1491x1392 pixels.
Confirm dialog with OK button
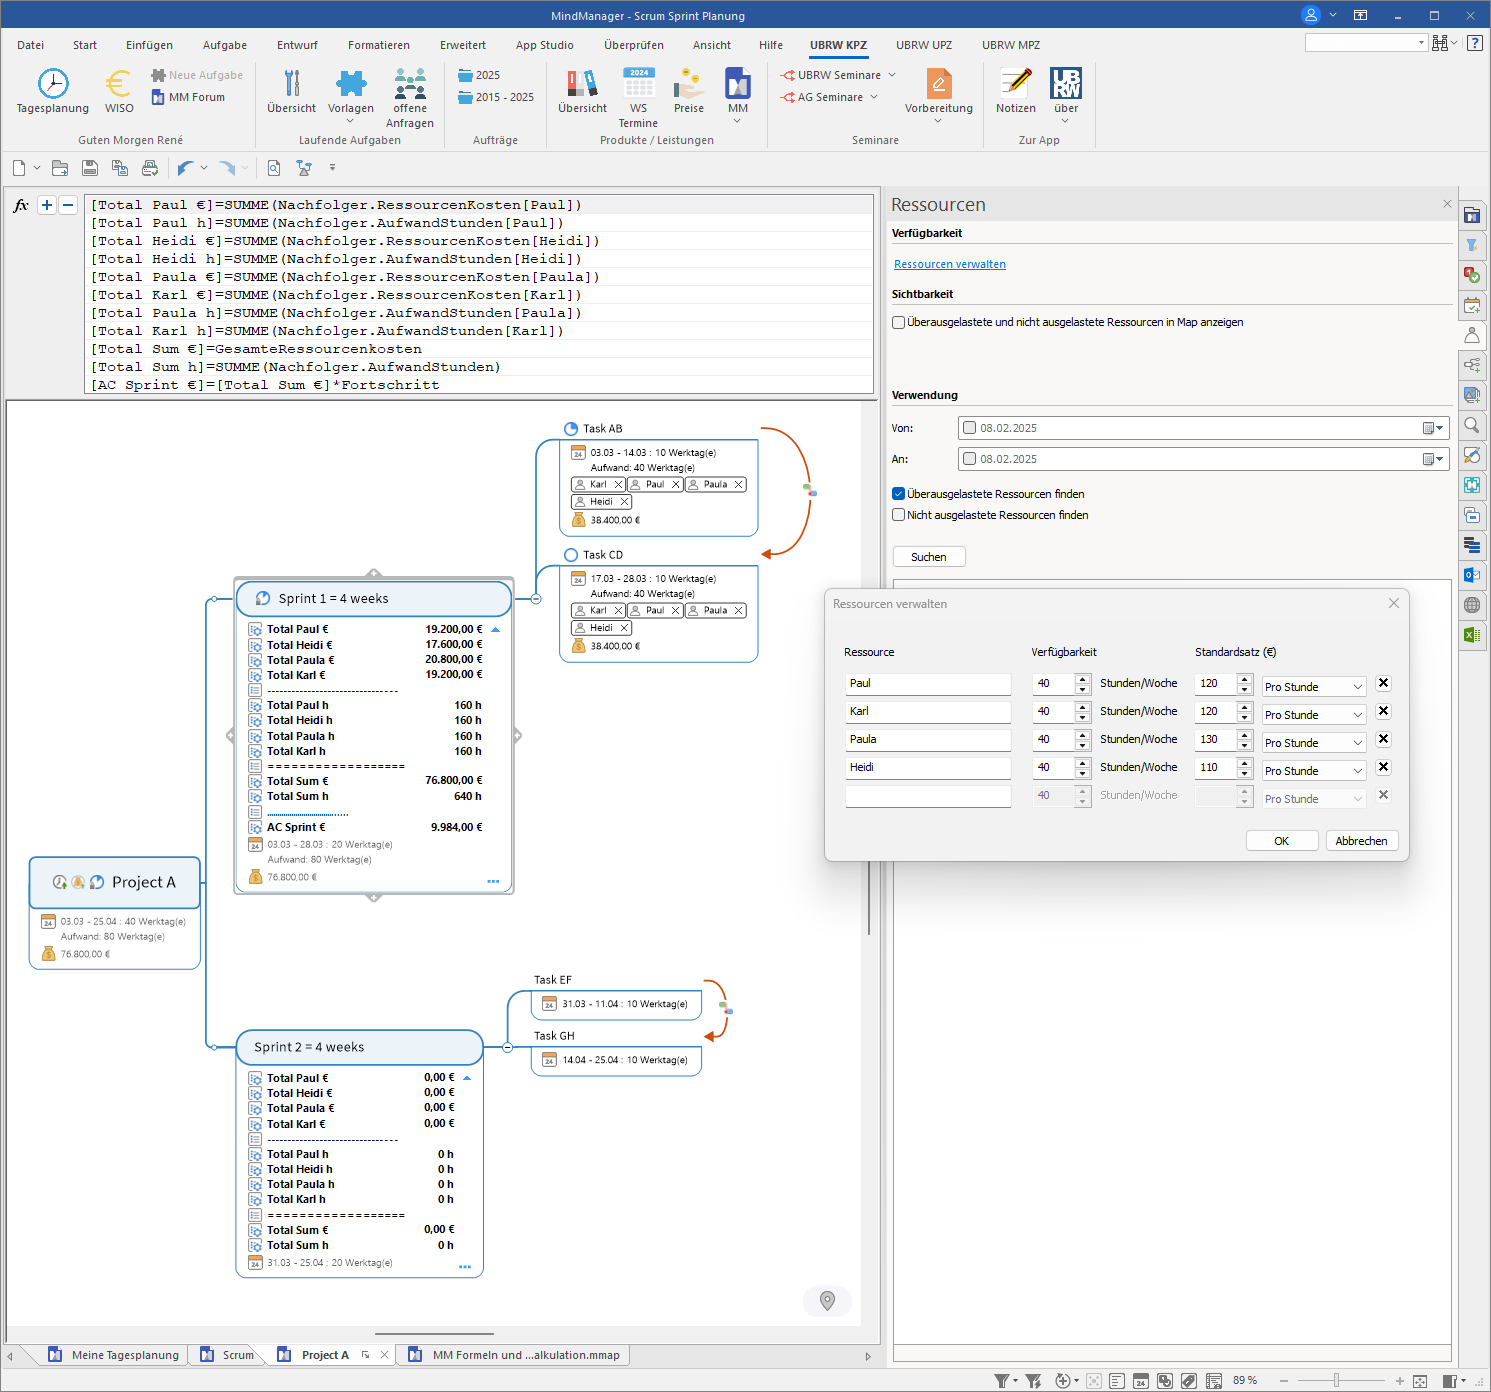click(x=1282, y=841)
